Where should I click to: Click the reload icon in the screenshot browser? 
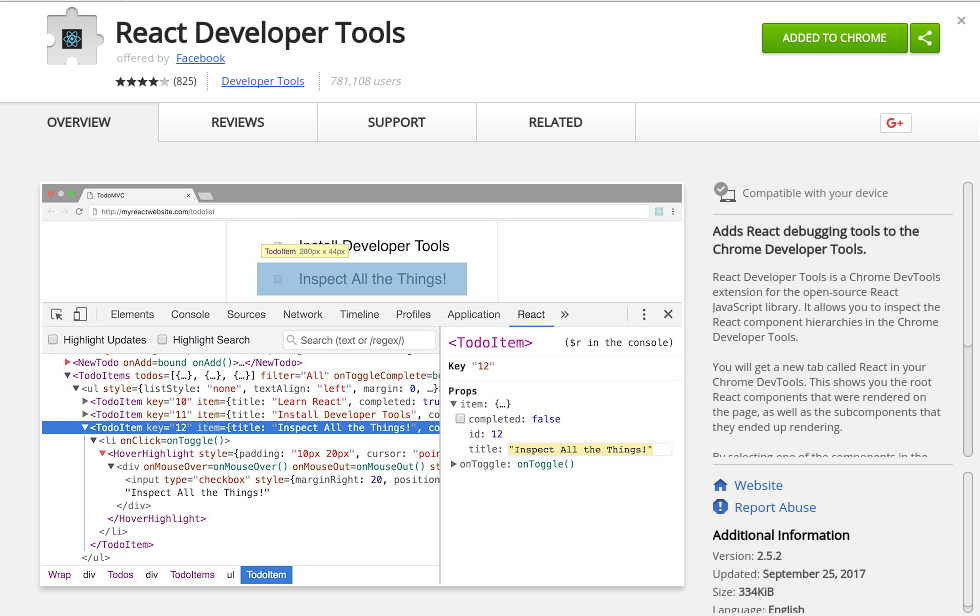point(79,212)
